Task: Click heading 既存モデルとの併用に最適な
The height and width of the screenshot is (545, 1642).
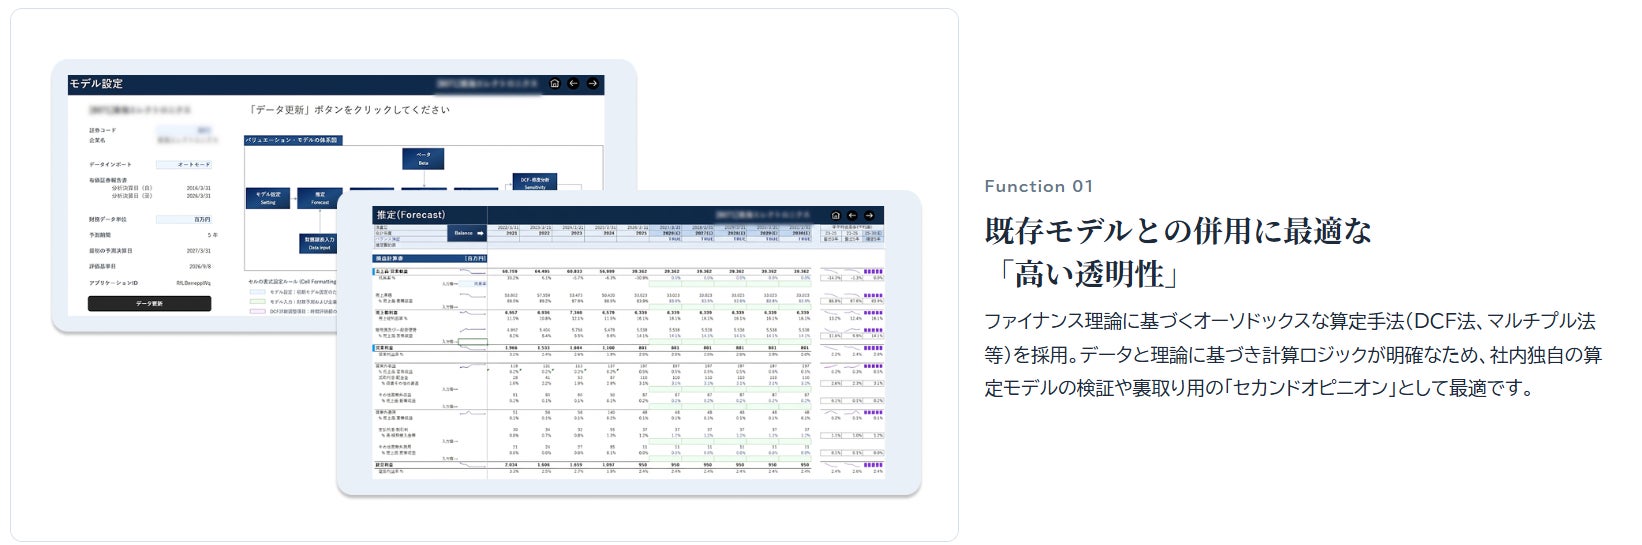Action: (1178, 231)
